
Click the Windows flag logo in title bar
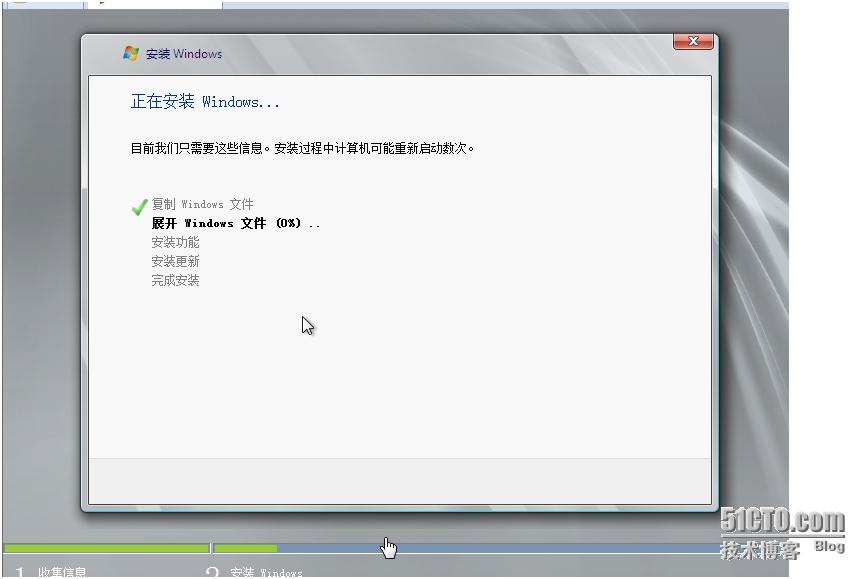click(131, 53)
